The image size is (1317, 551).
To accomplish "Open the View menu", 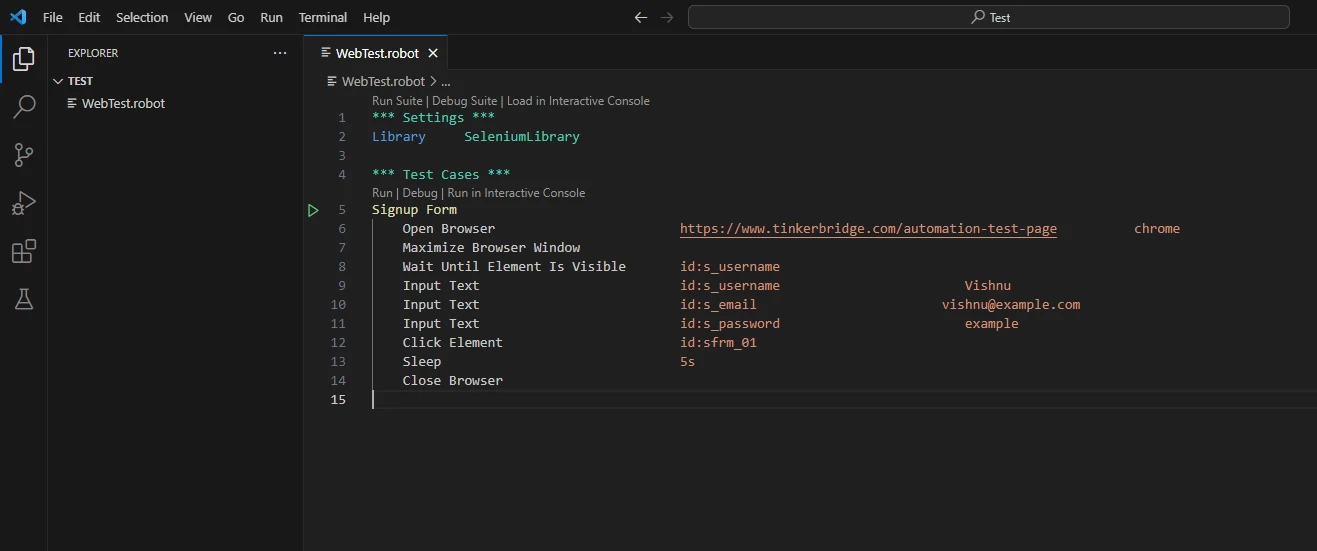I will click(198, 17).
